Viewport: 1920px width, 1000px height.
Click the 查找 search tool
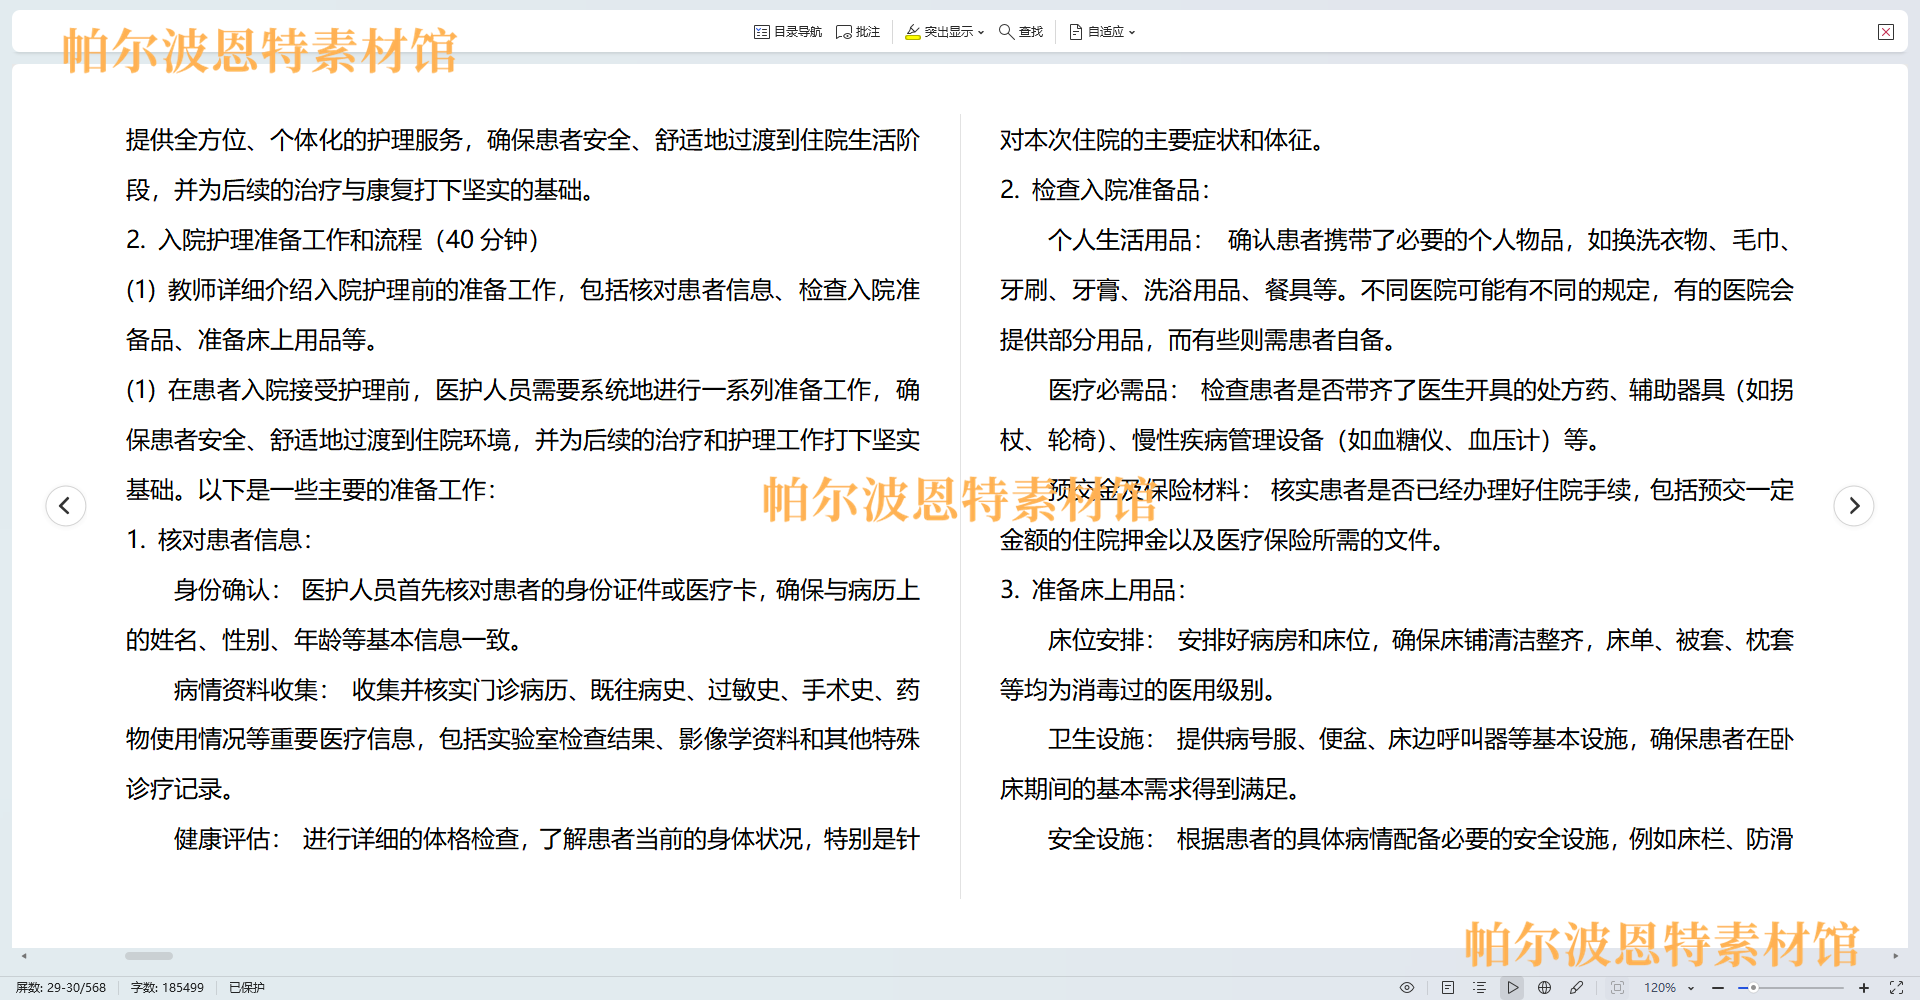pyautogui.click(x=1021, y=32)
